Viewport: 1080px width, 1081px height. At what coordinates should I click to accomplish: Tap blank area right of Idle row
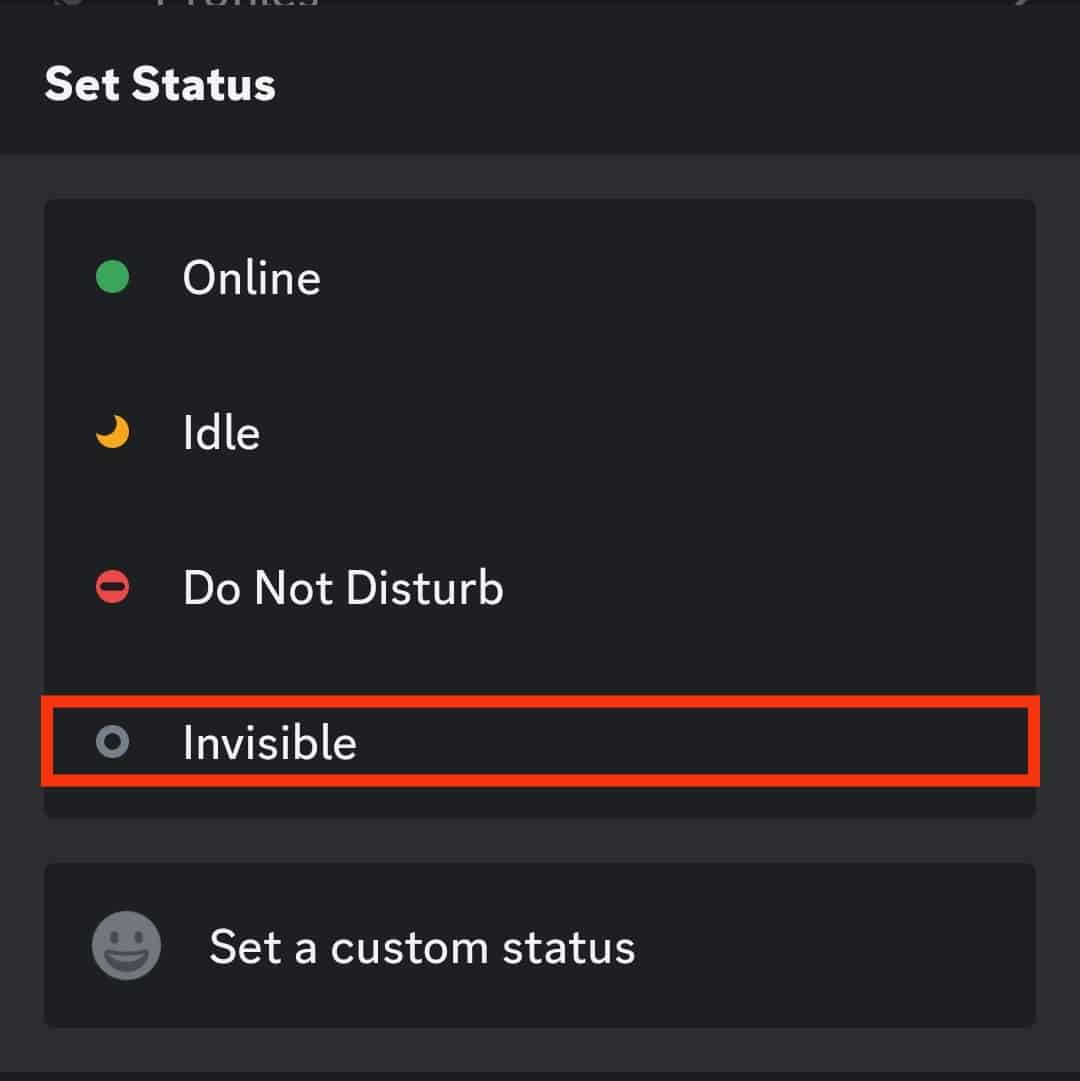click(700, 433)
